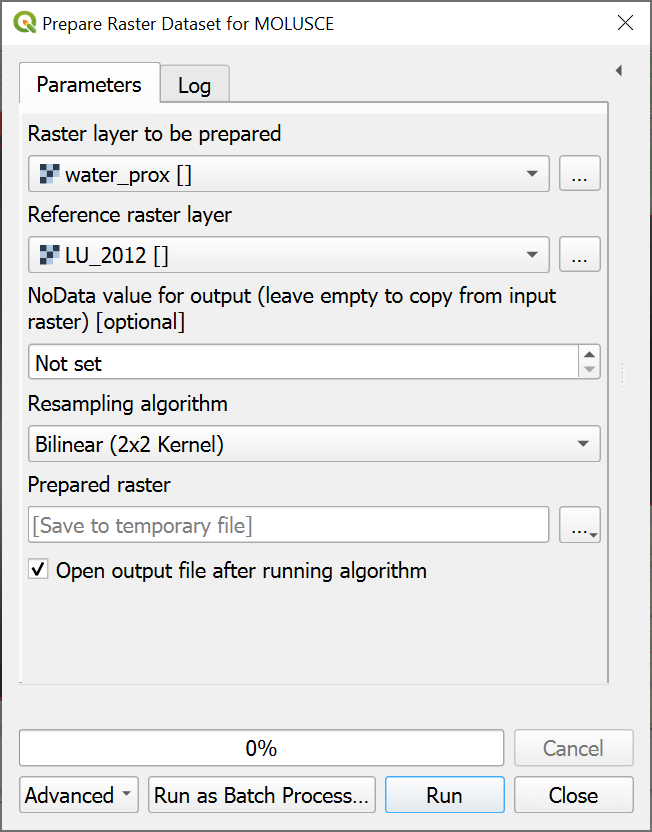Decrease the NoData value with down arrow
This screenshot has height=832, width=652.
(x=589, y=370)
